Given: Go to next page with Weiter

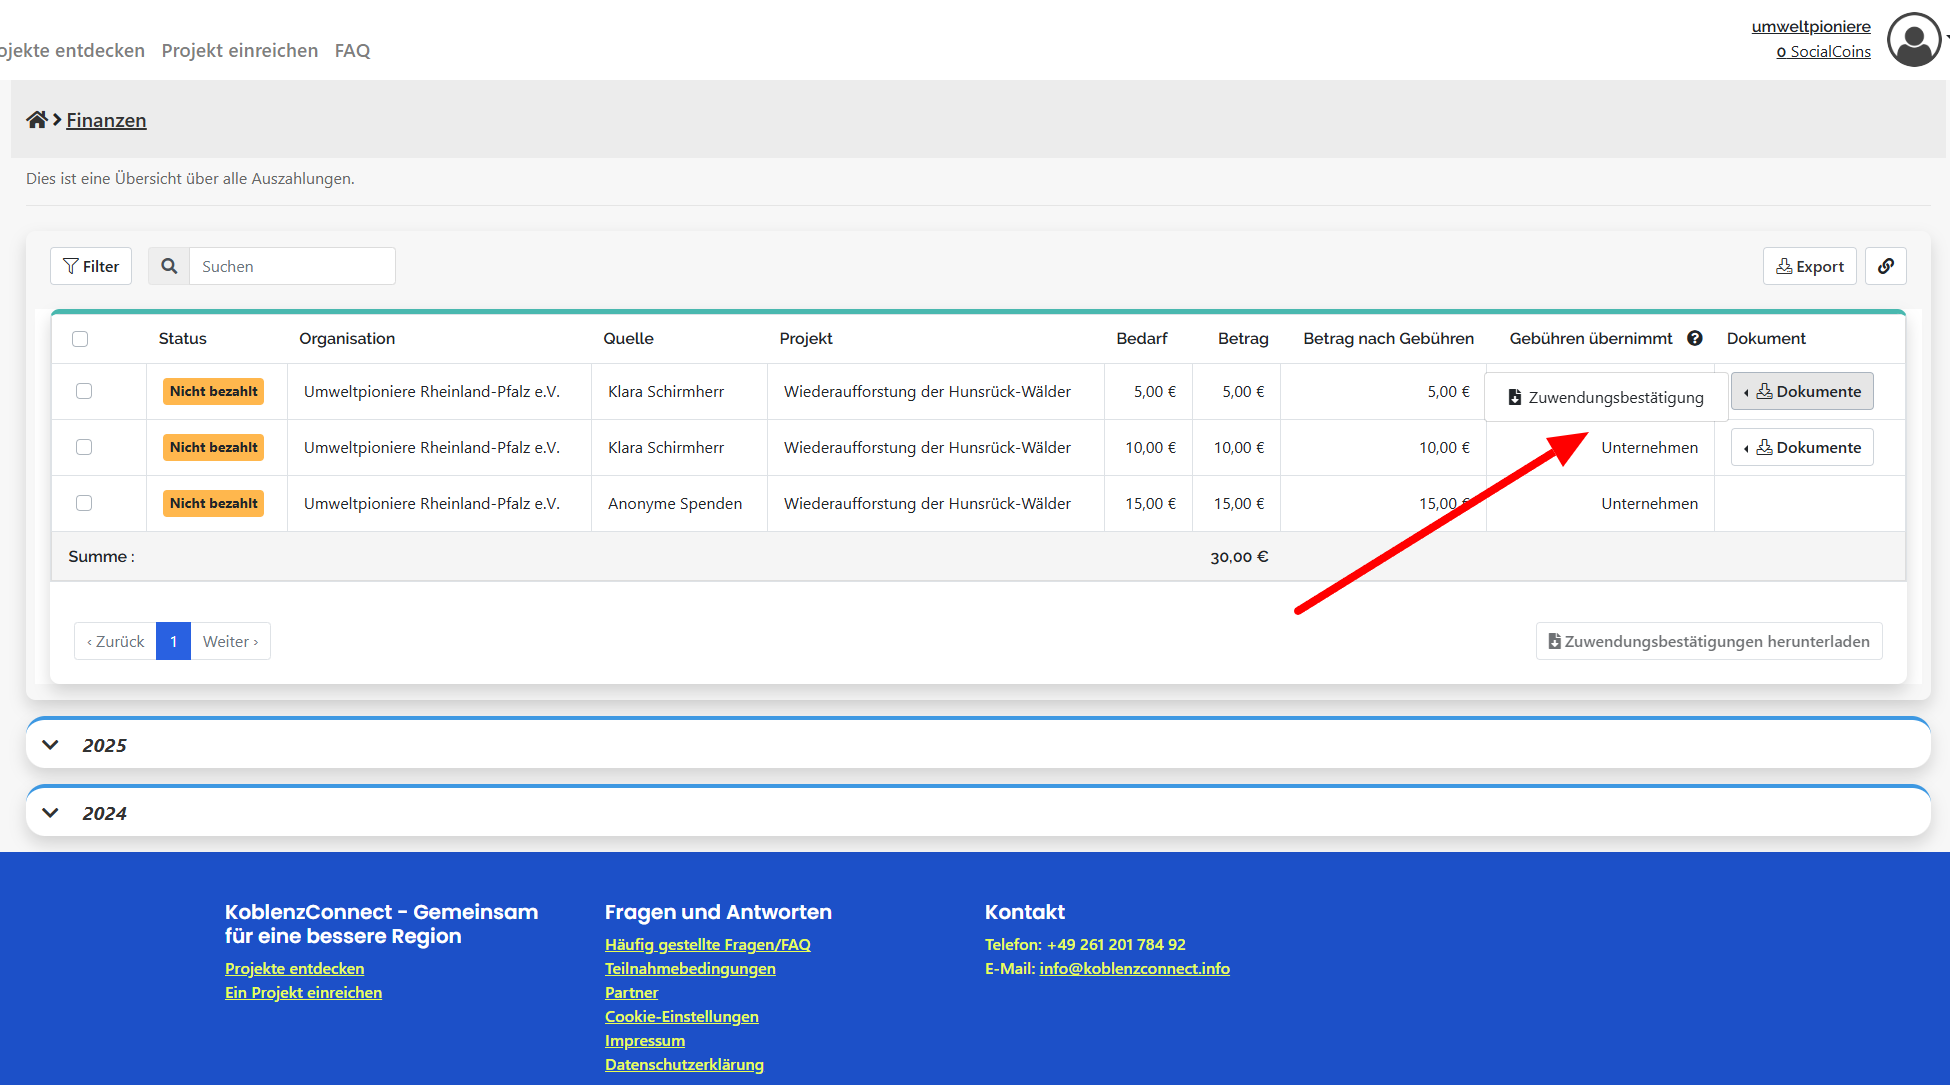Looking at the screenshot, I should (x=230, y=641).
